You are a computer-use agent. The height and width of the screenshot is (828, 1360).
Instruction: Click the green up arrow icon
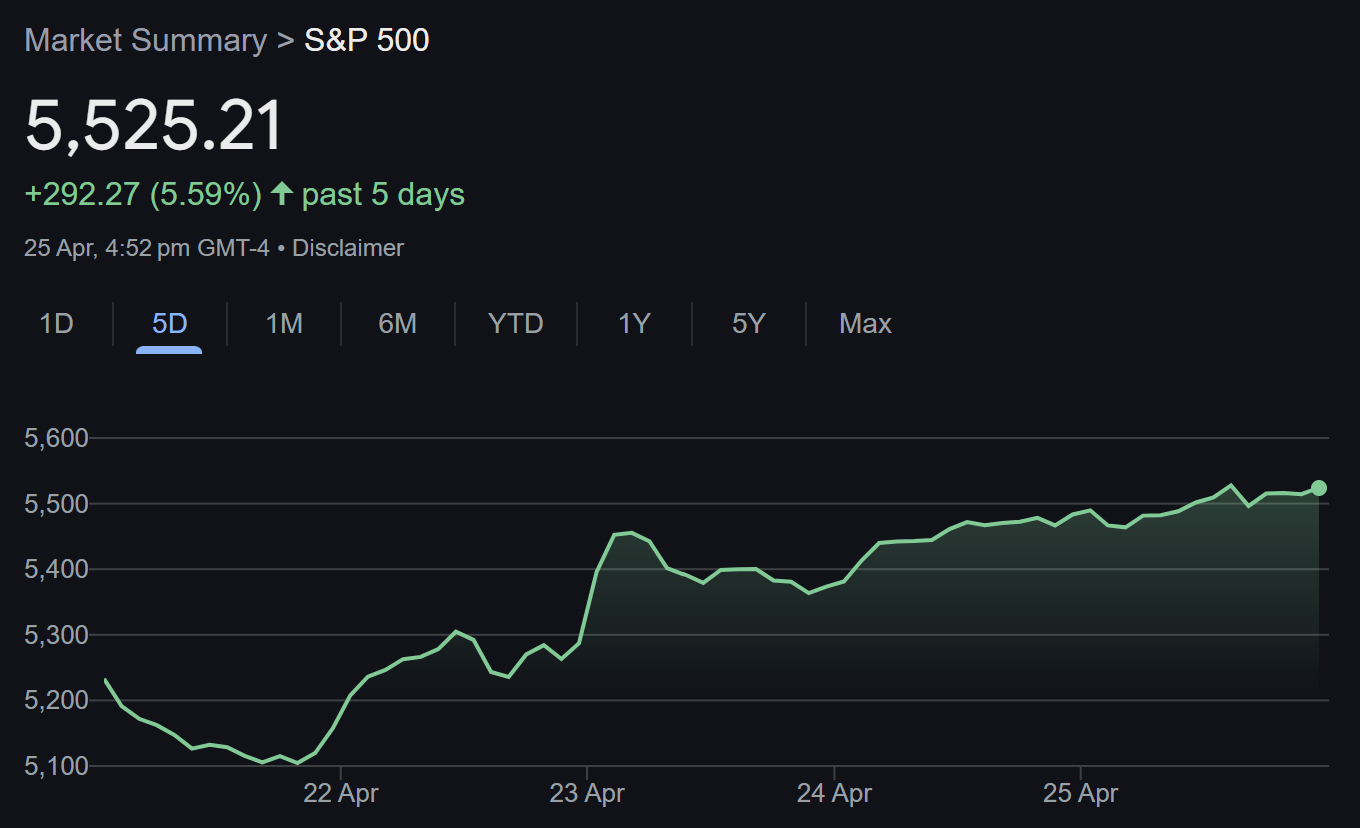[282, 193]
